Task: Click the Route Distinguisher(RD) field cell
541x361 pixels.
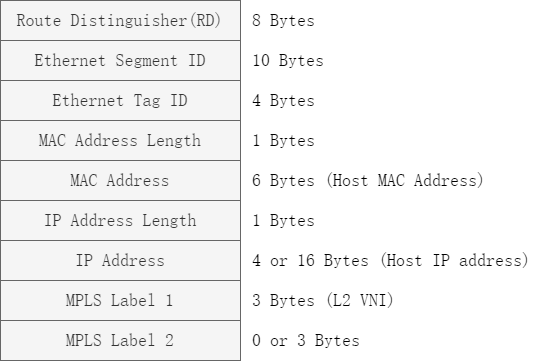Action: [120, 20]
